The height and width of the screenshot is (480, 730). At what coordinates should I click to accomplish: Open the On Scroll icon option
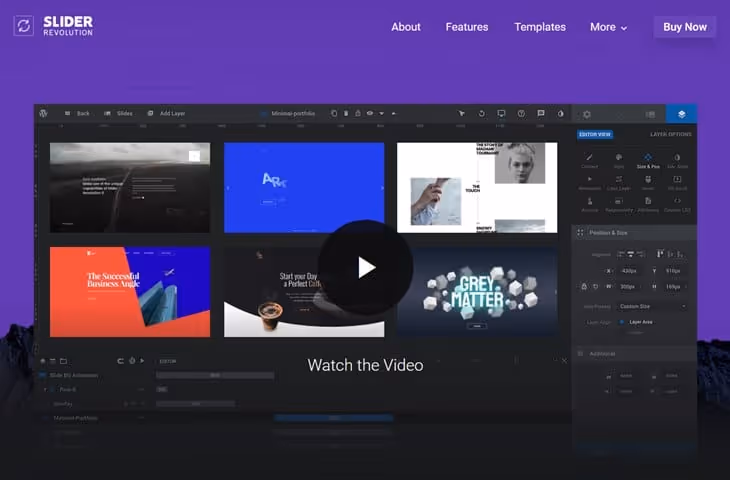tap(677, 183)
